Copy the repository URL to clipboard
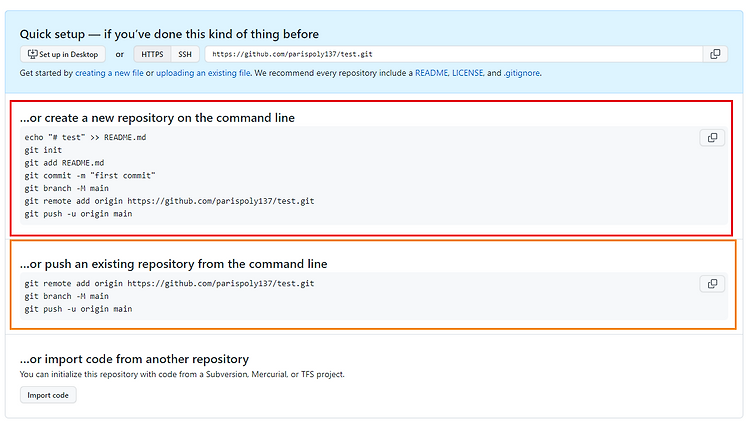 point(715,54)
